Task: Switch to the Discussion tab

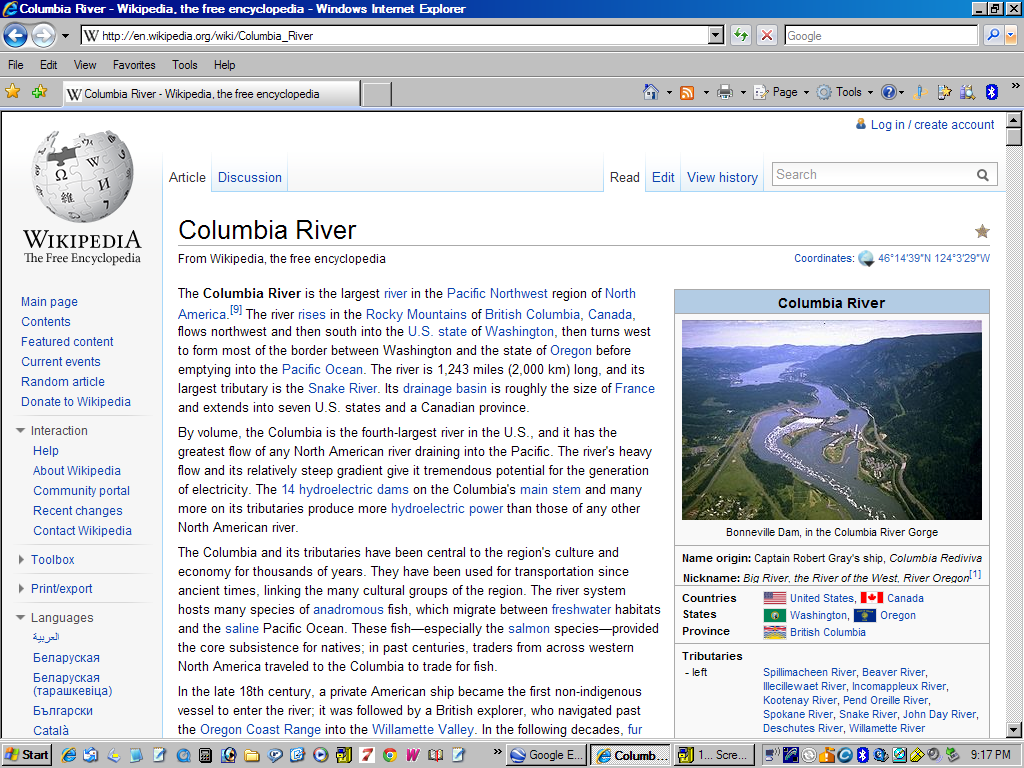Action: pos(249,177)
